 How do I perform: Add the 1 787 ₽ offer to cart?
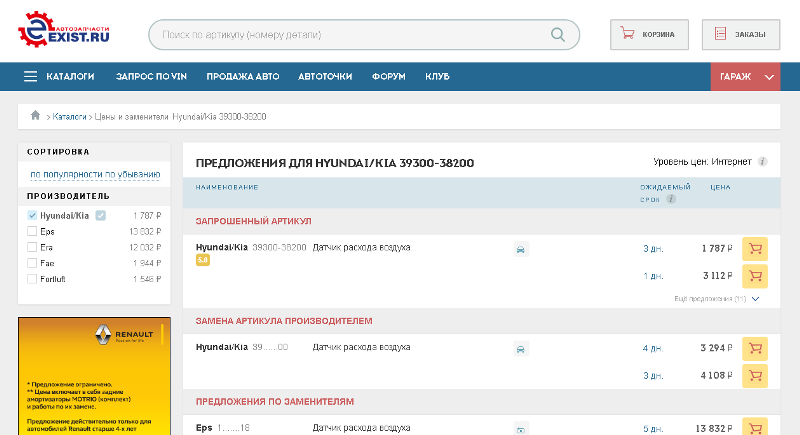click(755, 248)
